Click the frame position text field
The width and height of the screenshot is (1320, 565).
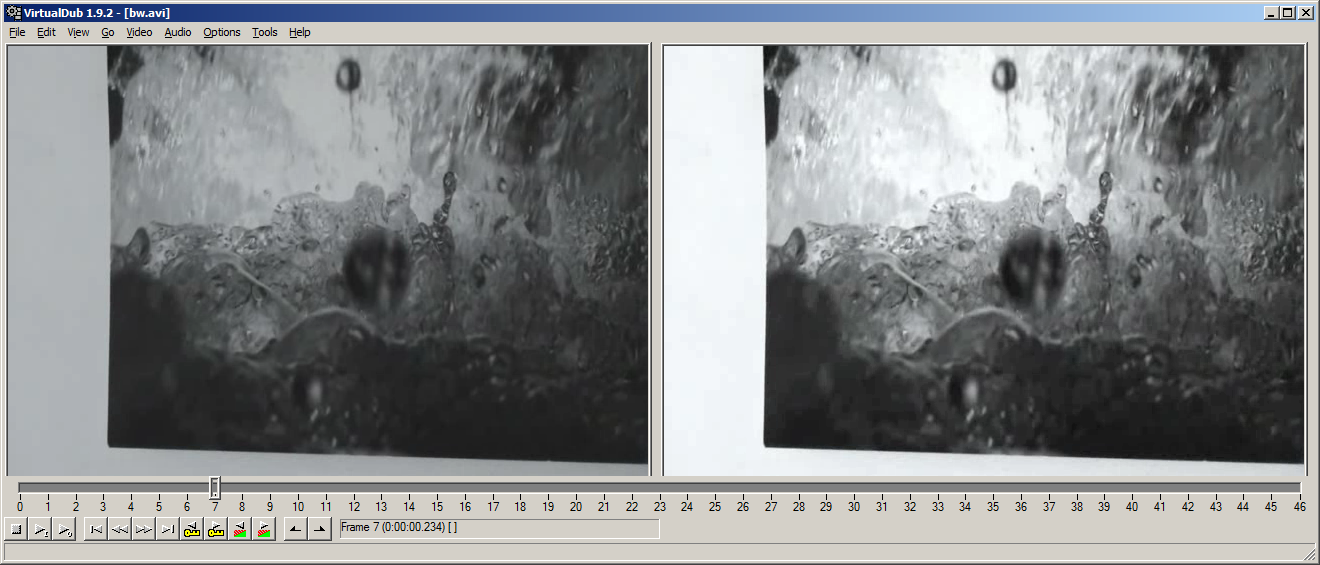coord(499,528)
